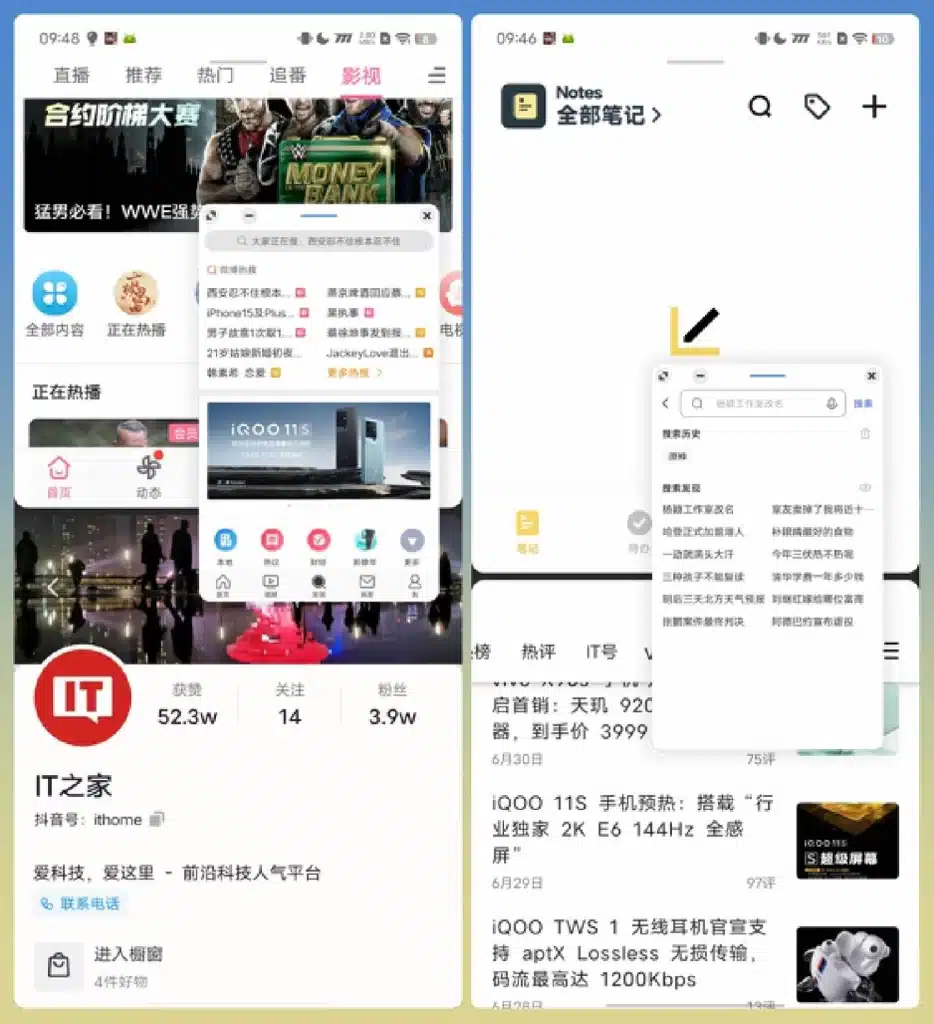Add a new note with plus icon
This screenshot has height=1024, width=934.
[x=874, y=107]
